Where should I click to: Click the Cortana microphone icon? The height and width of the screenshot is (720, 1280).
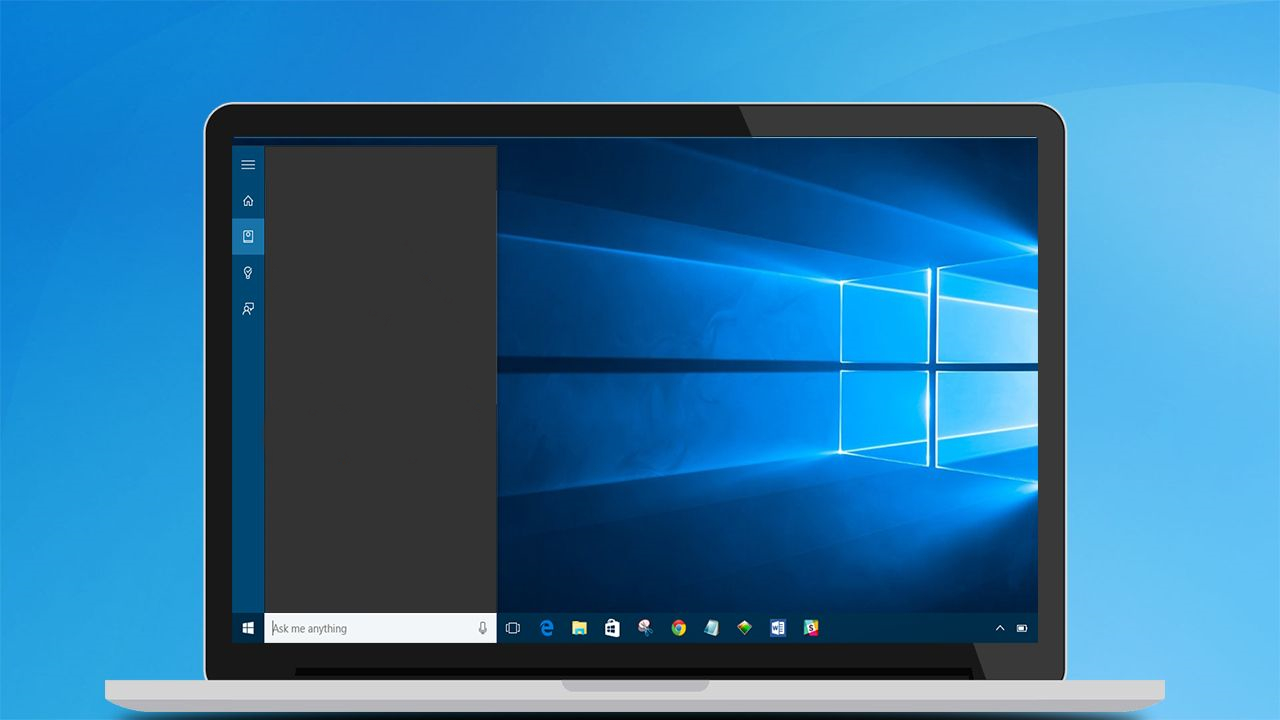click(483, 628)
